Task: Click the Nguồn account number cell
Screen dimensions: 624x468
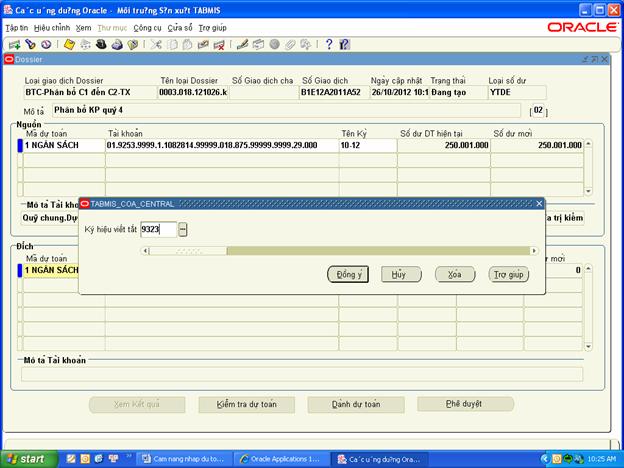Action: pyautogui.click(x=222, y=145)
